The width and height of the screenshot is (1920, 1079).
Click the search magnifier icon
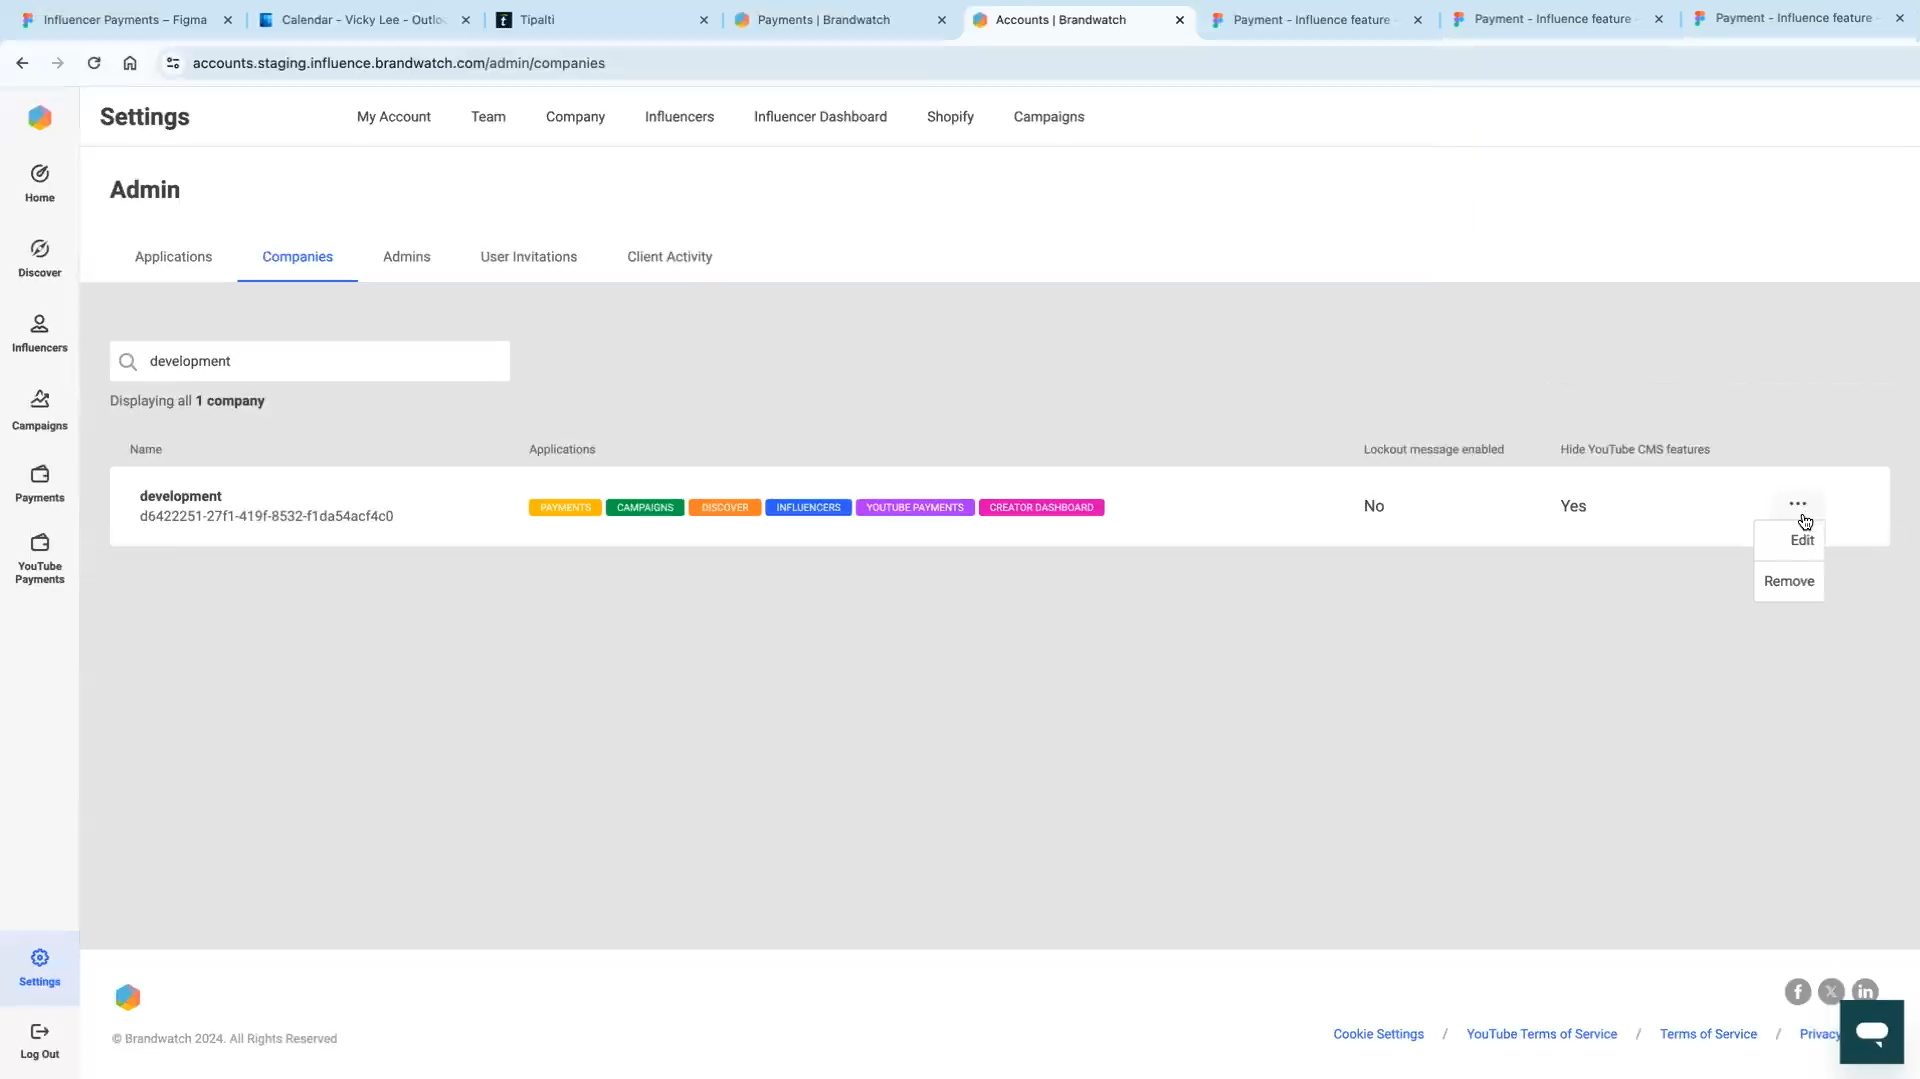coord(128,361)
